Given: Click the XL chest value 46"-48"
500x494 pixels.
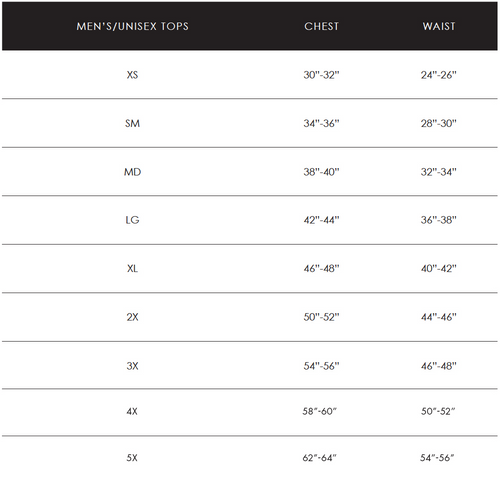Looking at the screenshot, I should pos(321,269).
